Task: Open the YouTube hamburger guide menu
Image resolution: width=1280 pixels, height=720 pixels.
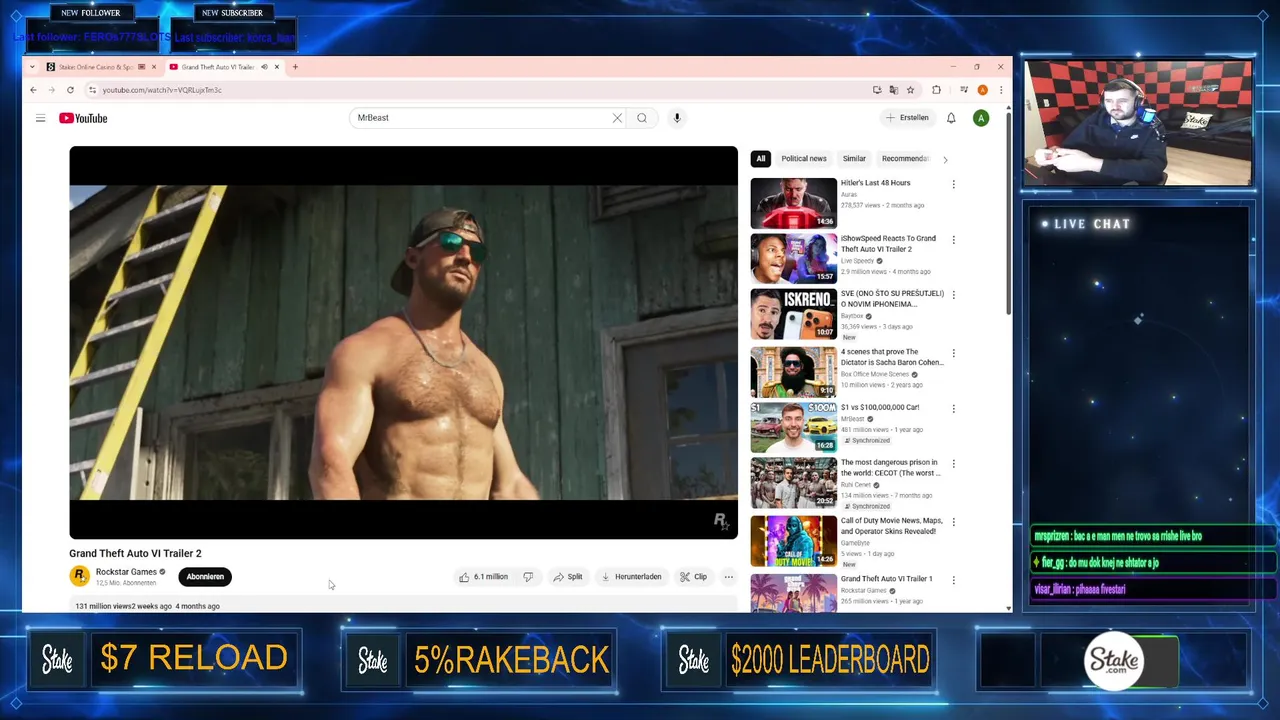Action: pyautogui.click(x=40, y=118)
